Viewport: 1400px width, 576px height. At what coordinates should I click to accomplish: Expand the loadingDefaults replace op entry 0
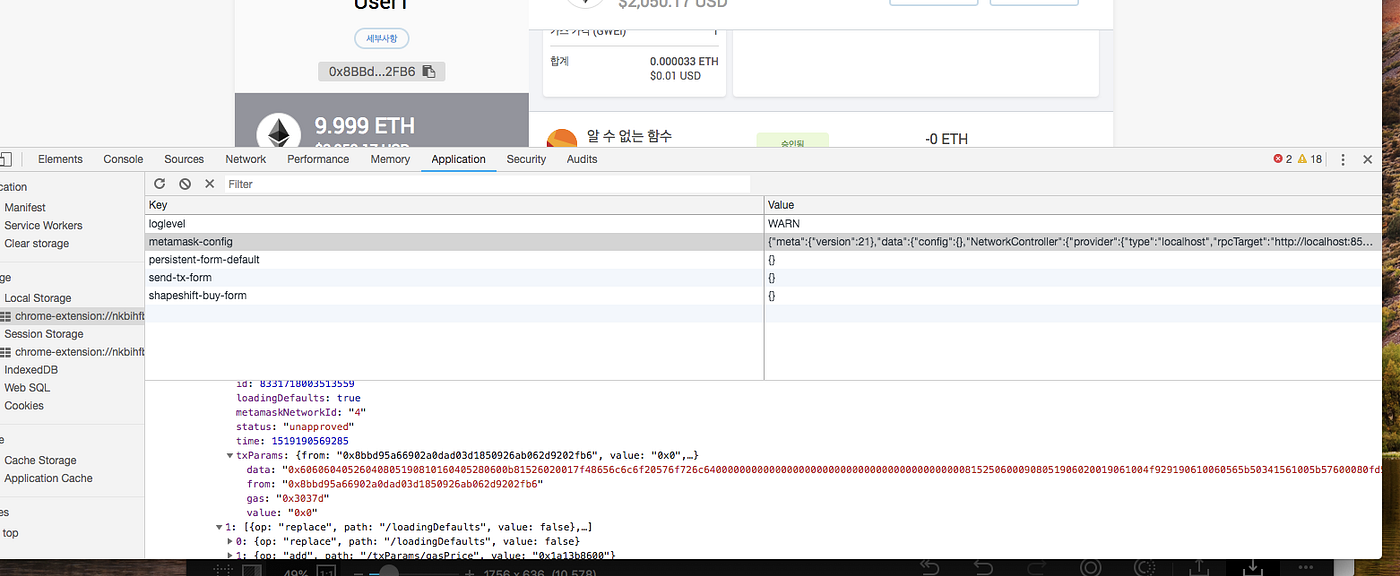(231, 541)
